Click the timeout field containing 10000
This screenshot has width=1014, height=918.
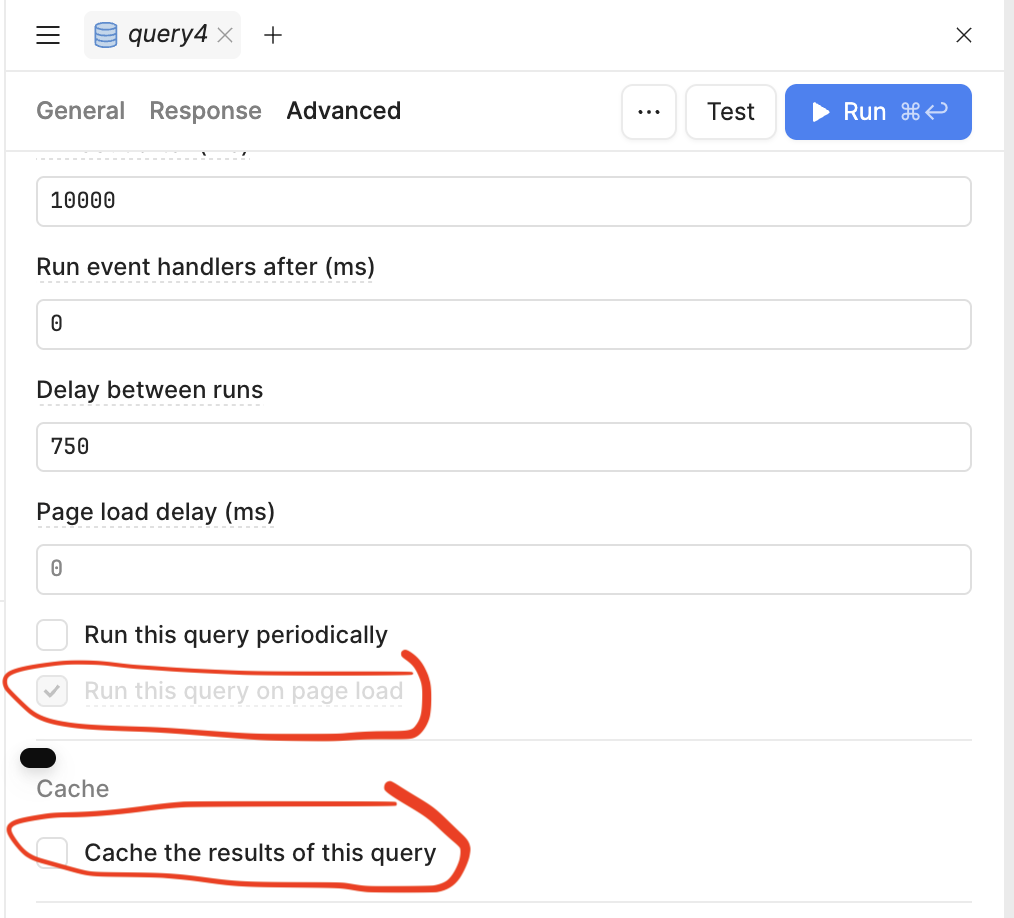[x=503, y=201]
